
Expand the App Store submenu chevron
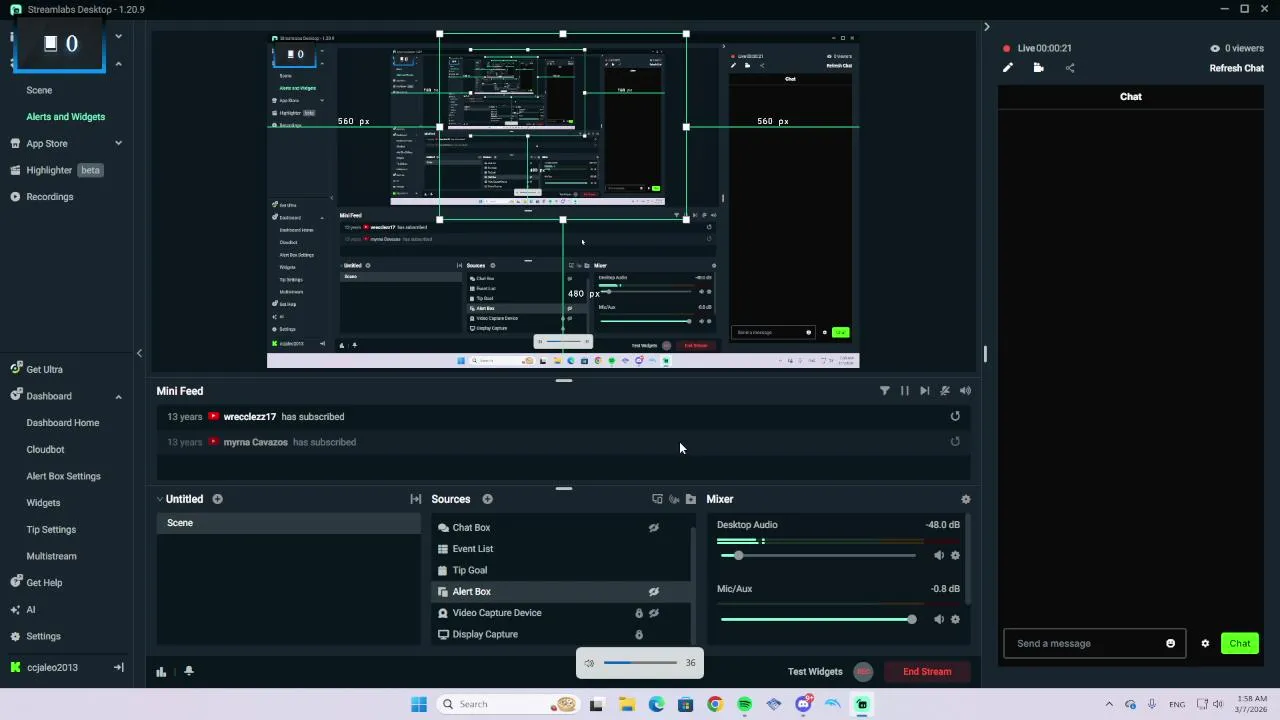point(118,143)
